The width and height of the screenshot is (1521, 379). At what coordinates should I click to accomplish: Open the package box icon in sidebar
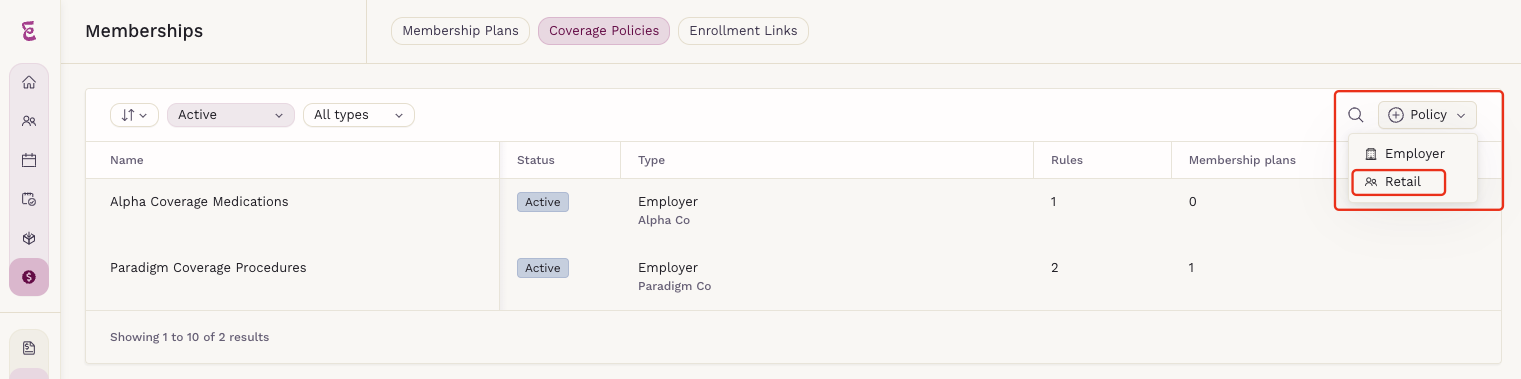pyautogui.click(x=29, y=238)
